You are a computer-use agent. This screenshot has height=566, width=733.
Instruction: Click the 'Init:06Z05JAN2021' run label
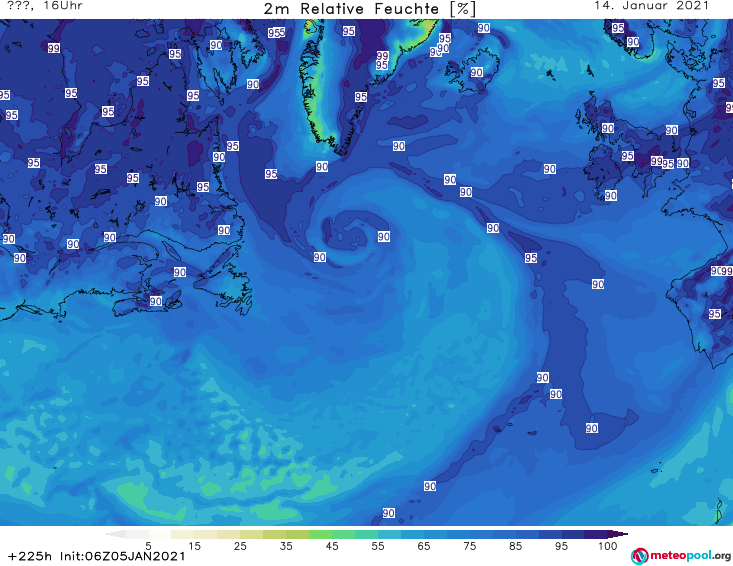coord(122,556)
